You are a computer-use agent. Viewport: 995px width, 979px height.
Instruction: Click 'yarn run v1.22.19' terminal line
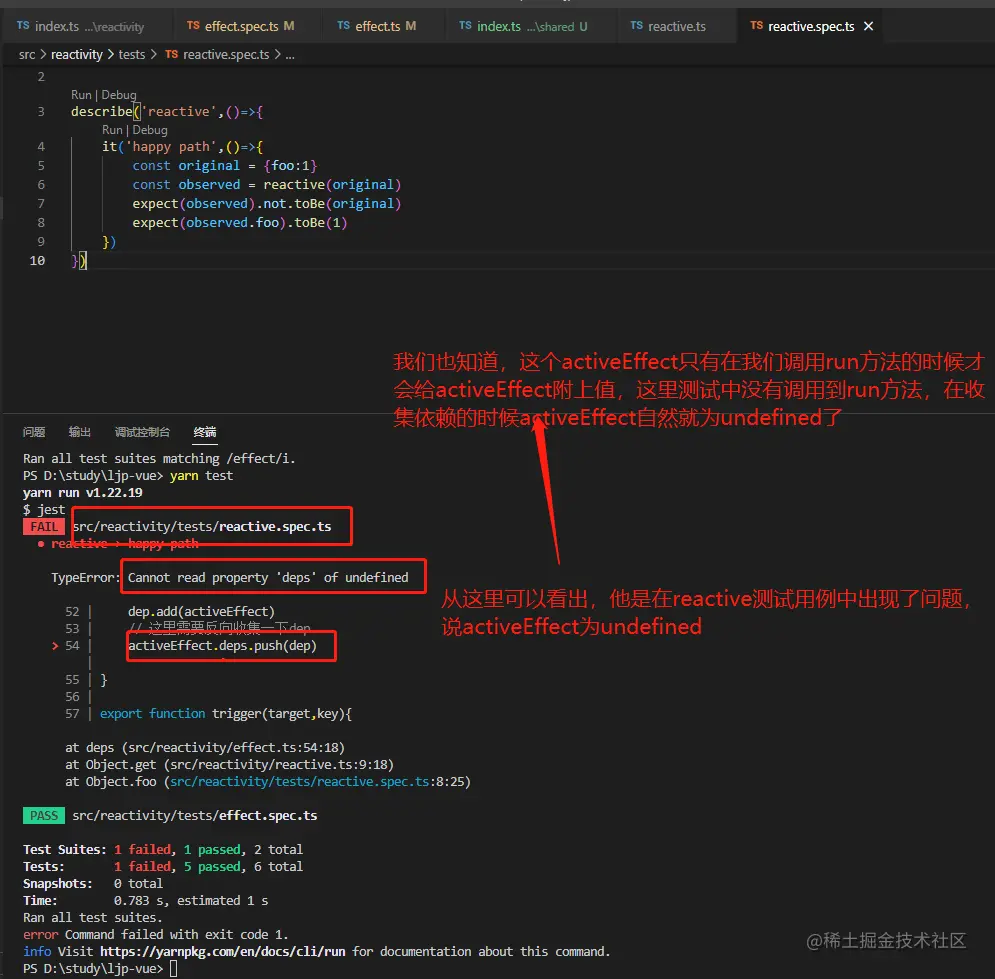click(82, 493)
